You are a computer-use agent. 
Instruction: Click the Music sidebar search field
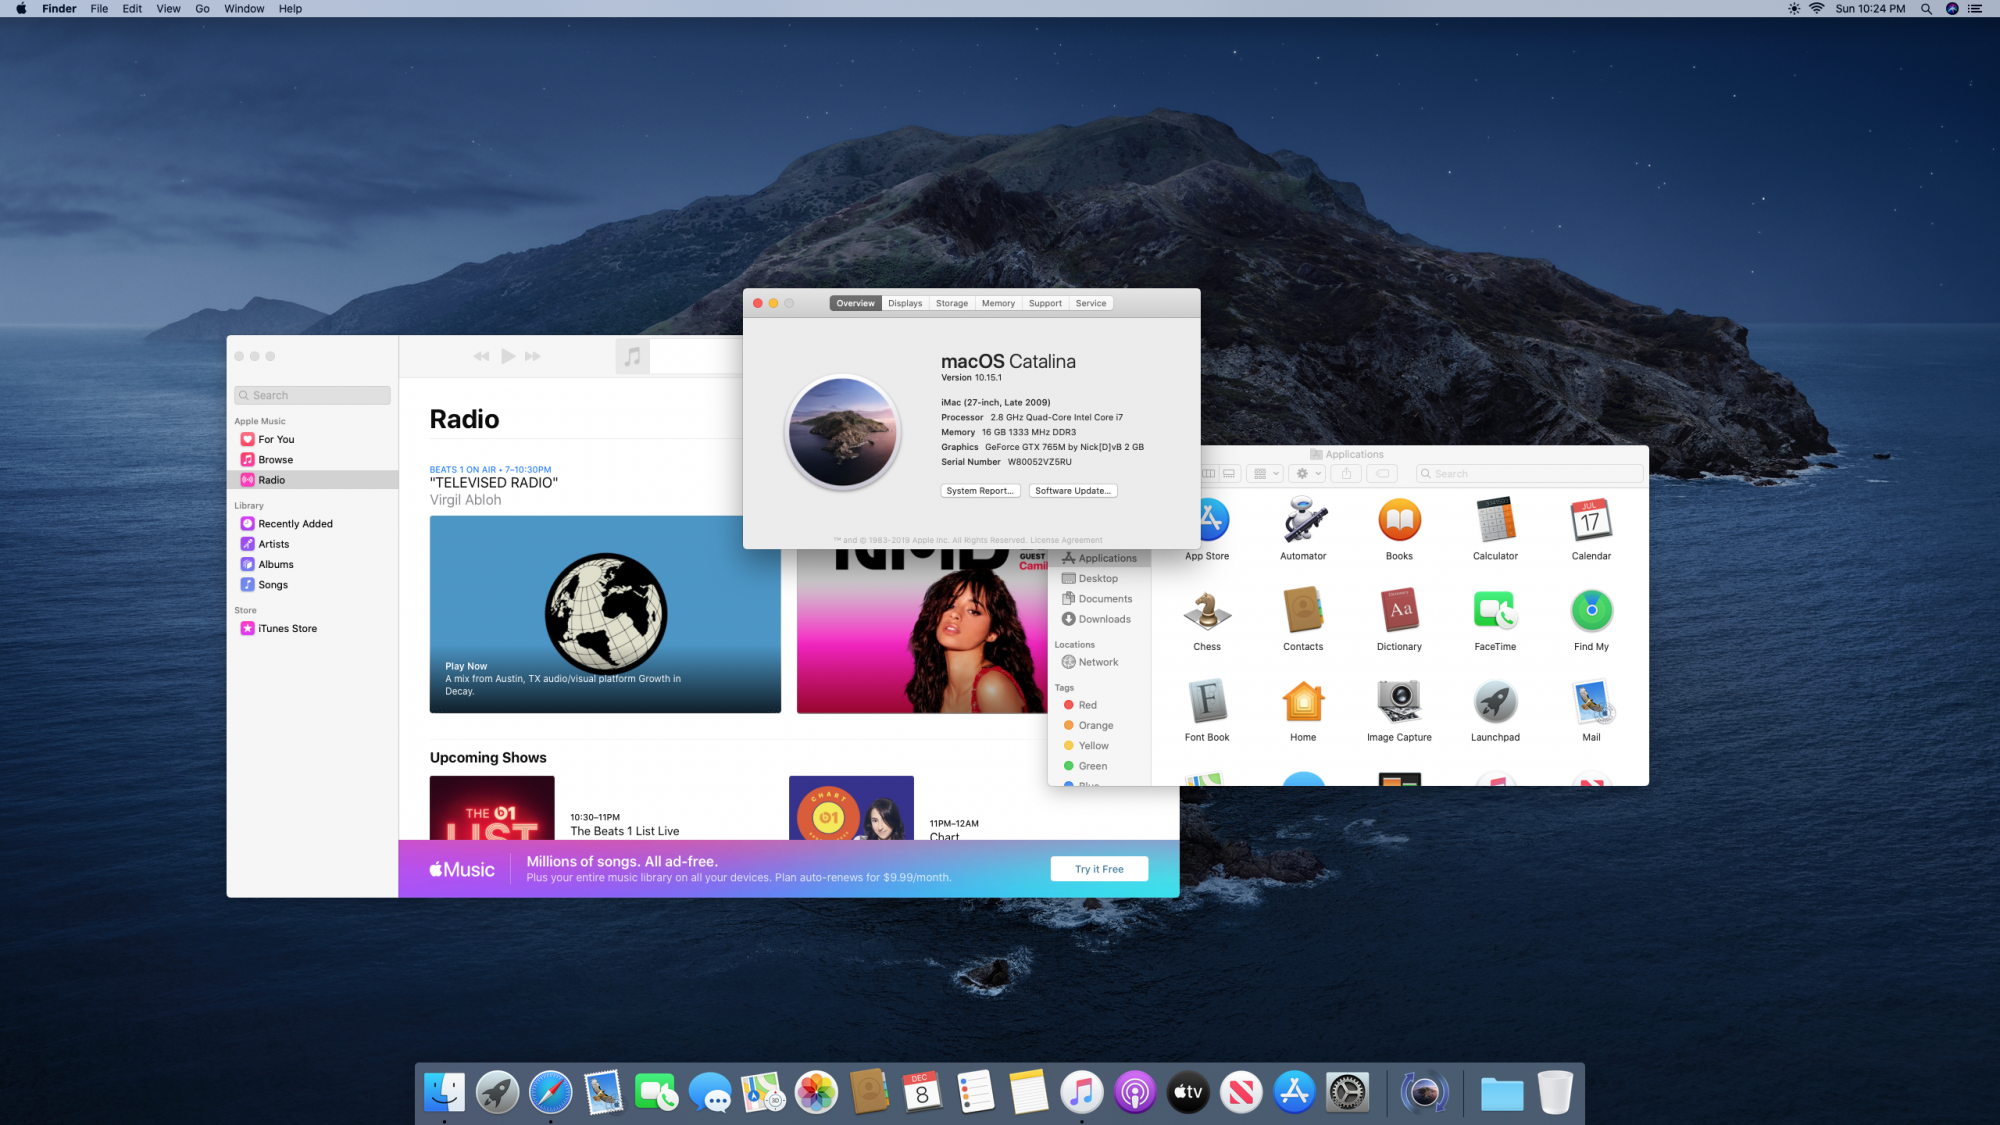pos(312,395)
